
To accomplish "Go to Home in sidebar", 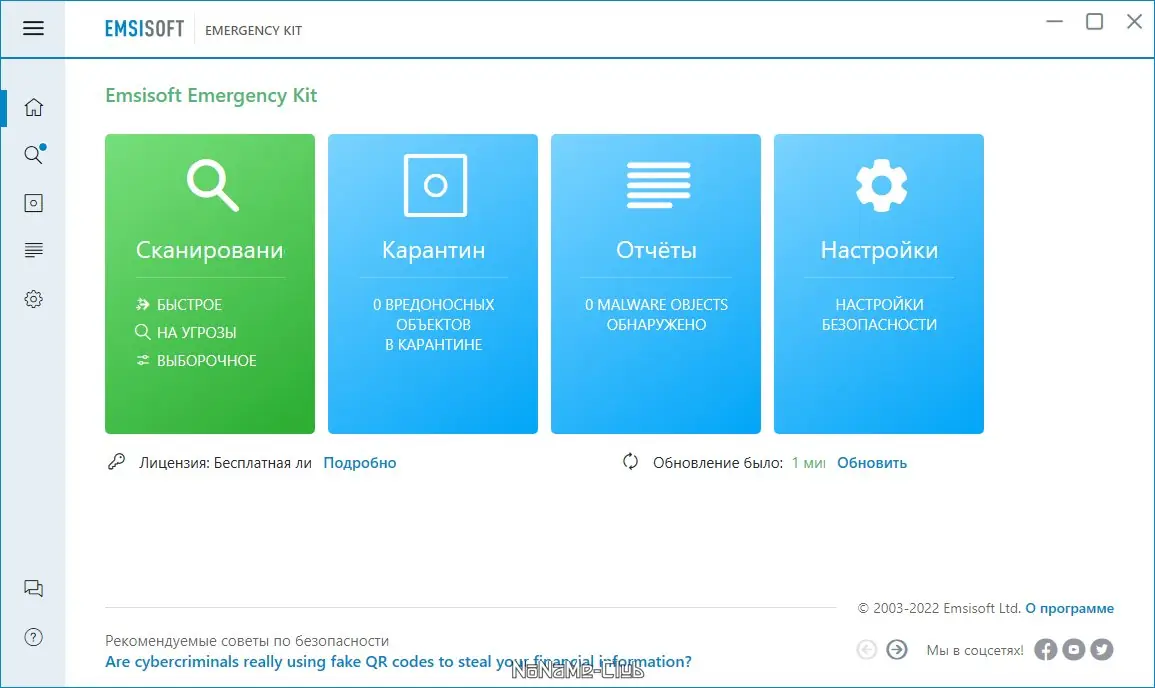I will pos(33,107).
